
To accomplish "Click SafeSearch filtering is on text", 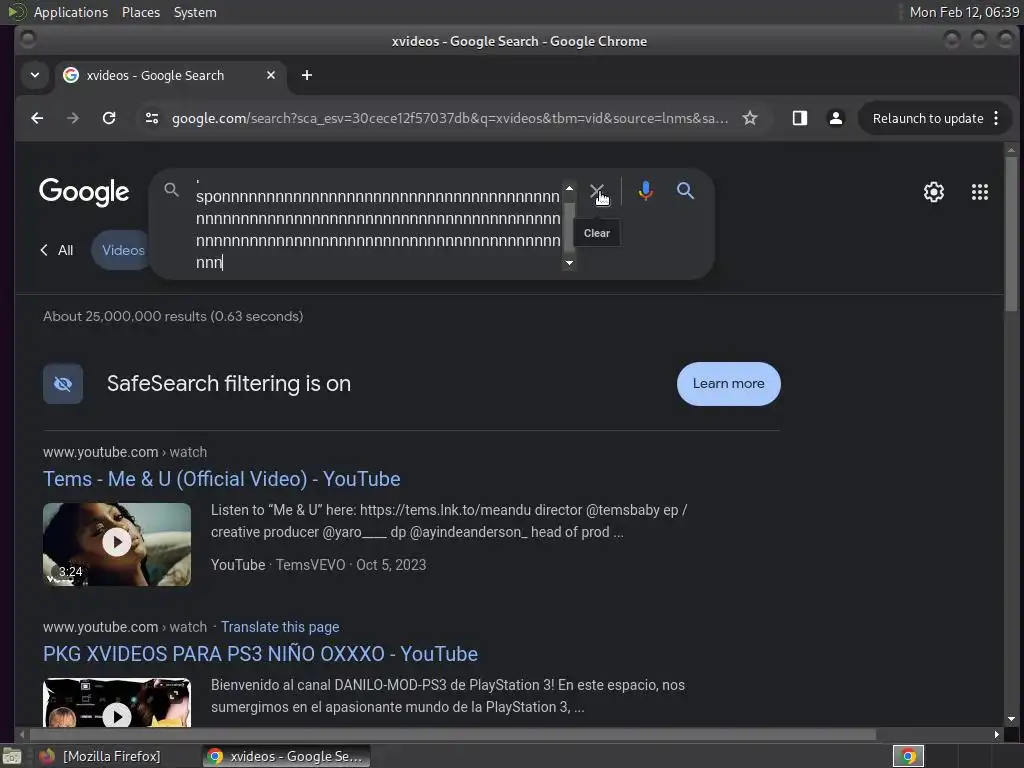I will coord(229,384).
